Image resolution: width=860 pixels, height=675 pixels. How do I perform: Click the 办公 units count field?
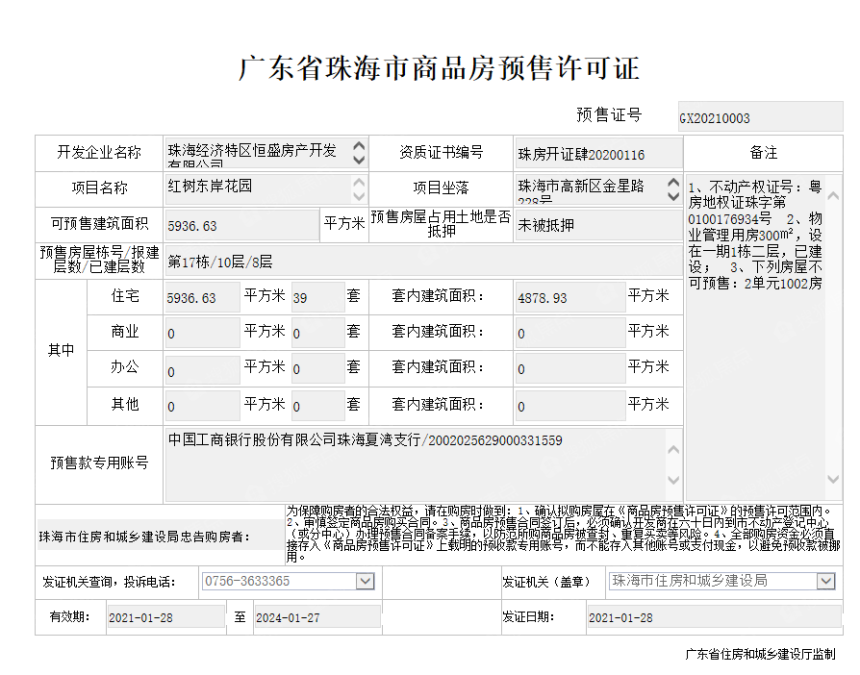(318, 369)
